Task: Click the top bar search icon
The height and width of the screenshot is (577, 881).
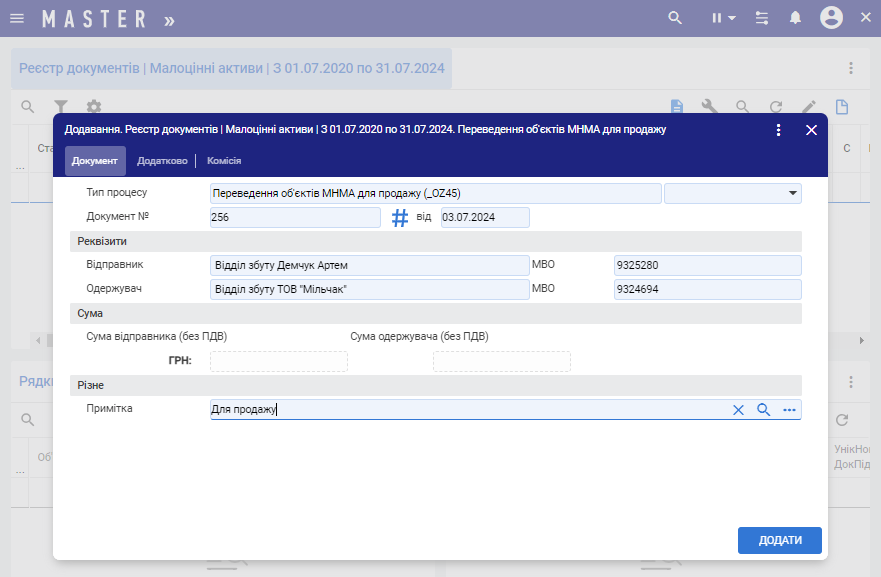Action: point(675,18)
